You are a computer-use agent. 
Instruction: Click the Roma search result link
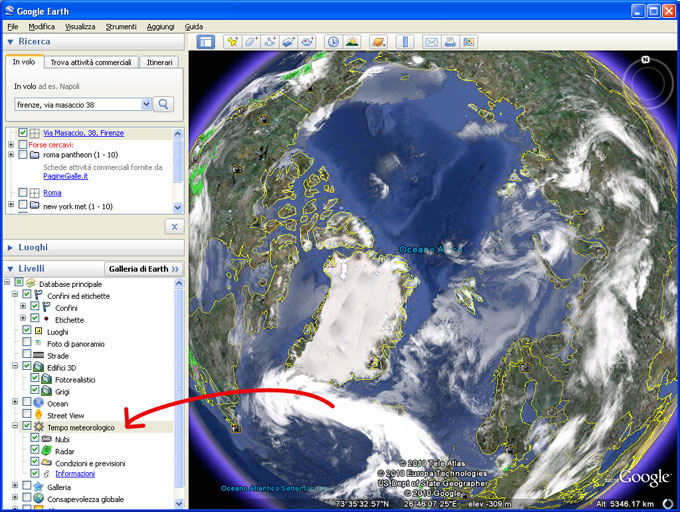point(52,193)
